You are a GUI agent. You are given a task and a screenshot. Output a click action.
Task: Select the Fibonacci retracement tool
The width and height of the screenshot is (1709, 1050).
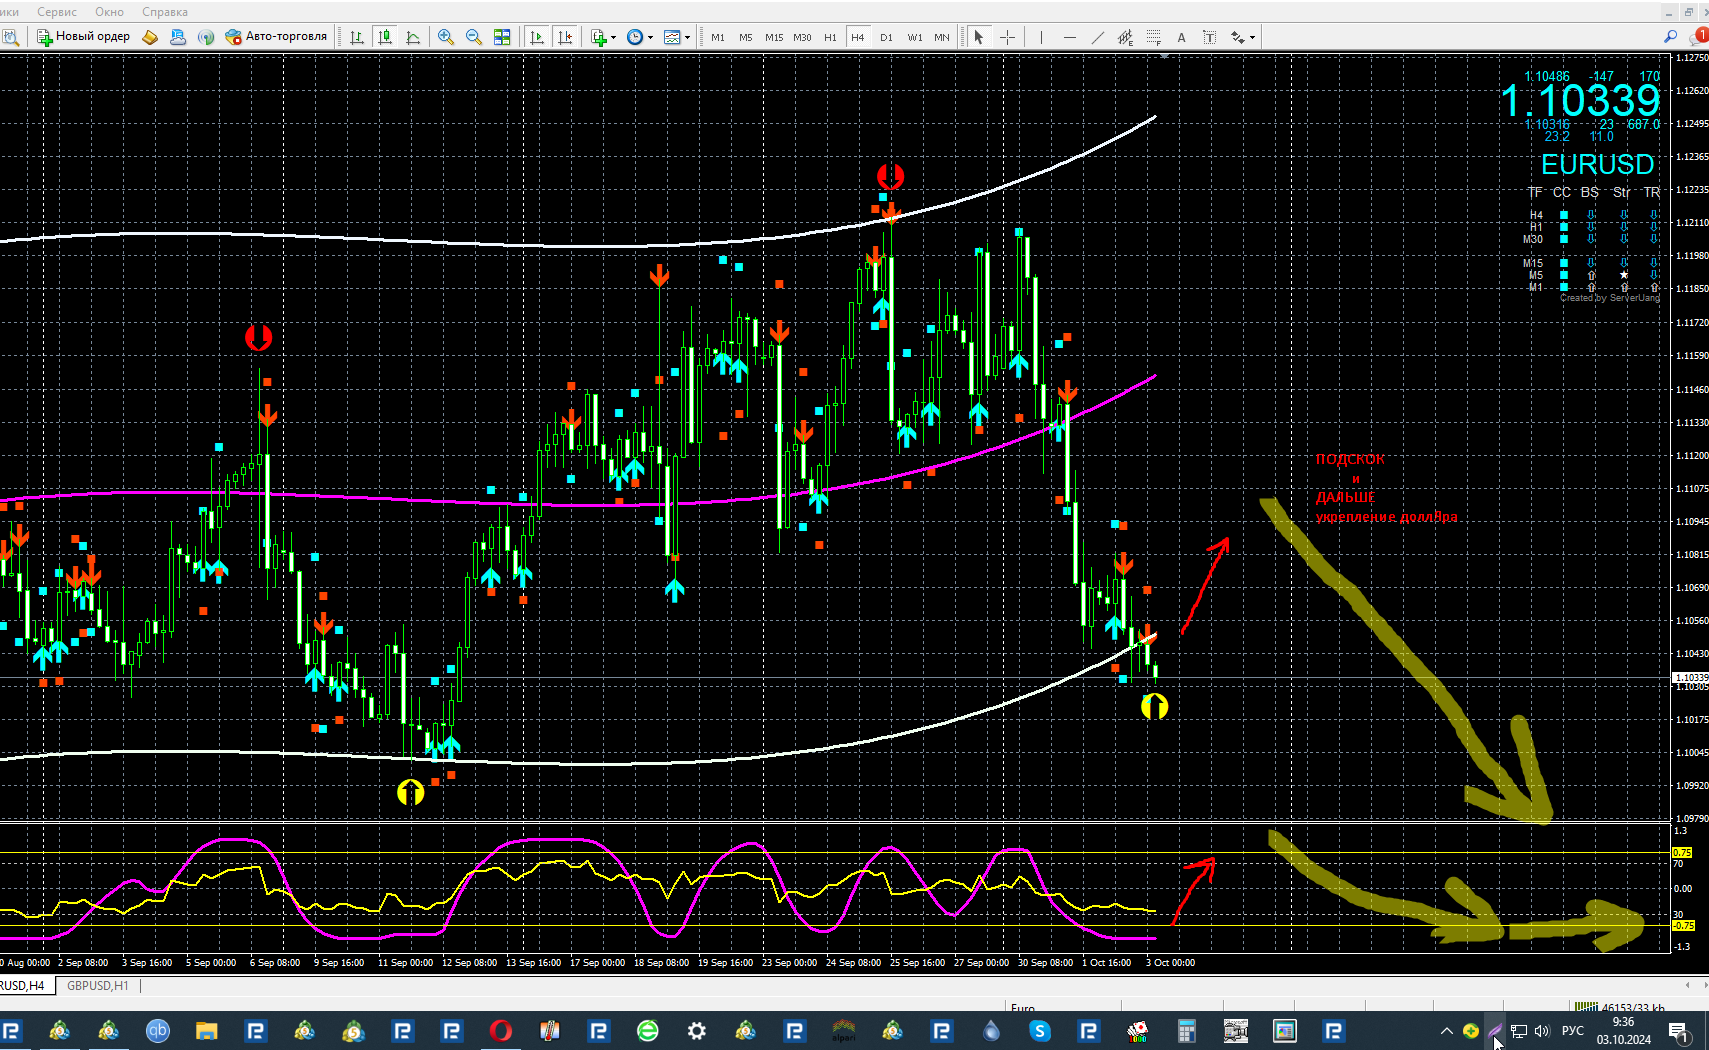1153,37
